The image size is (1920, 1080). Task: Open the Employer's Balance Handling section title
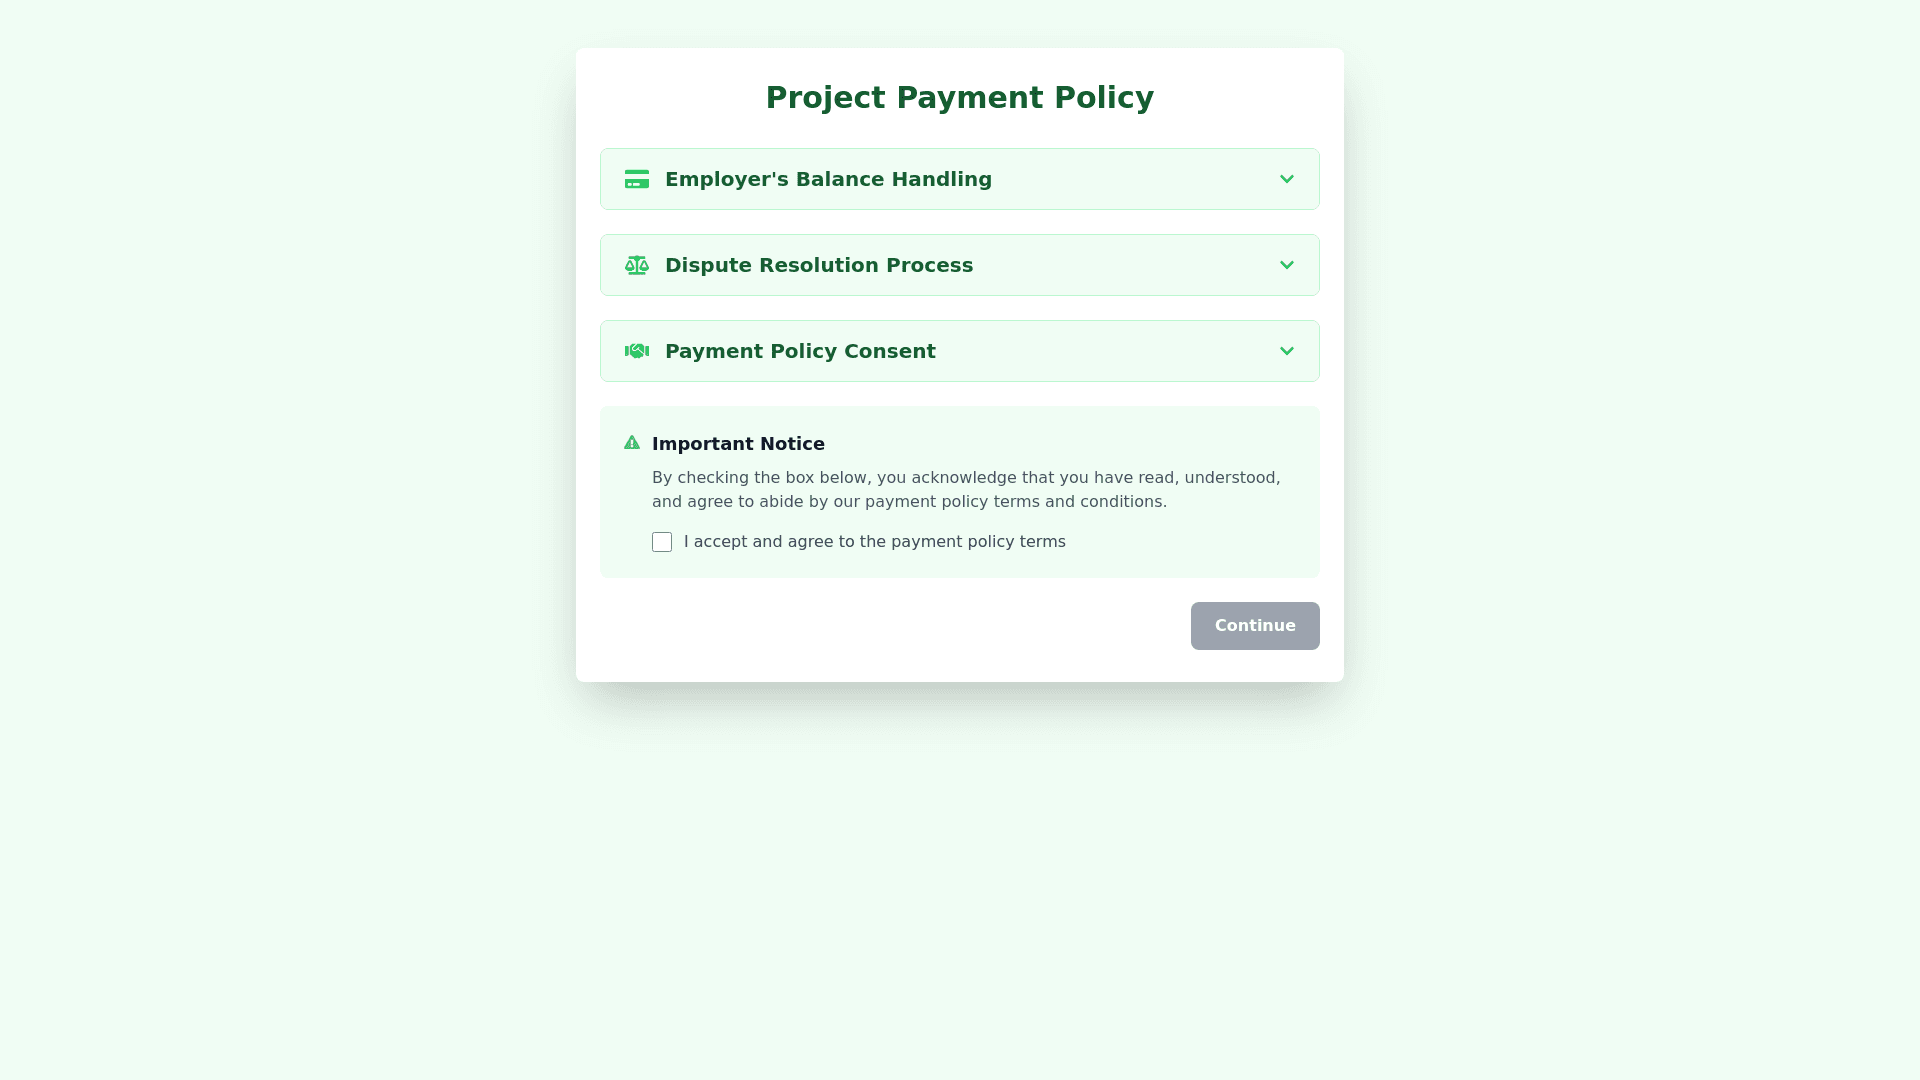click(x=828, y=179)
